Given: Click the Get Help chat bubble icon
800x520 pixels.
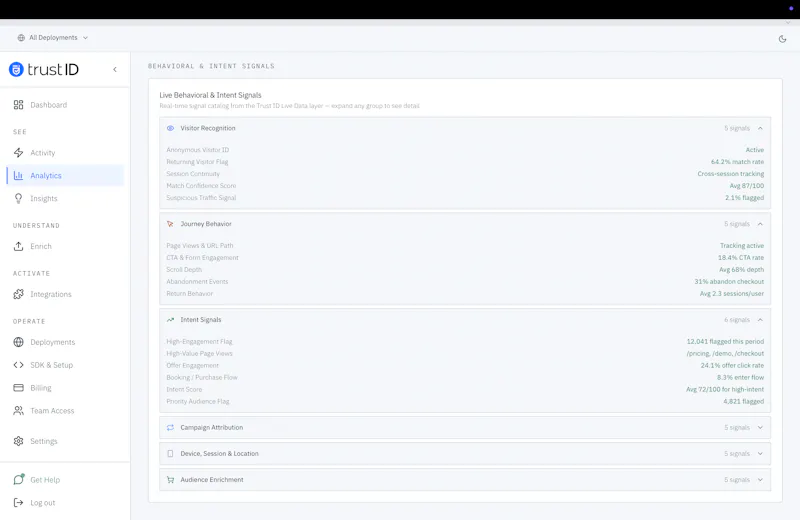Looking at the screenshot, I should pyautogui.click(x=18, y=479).
